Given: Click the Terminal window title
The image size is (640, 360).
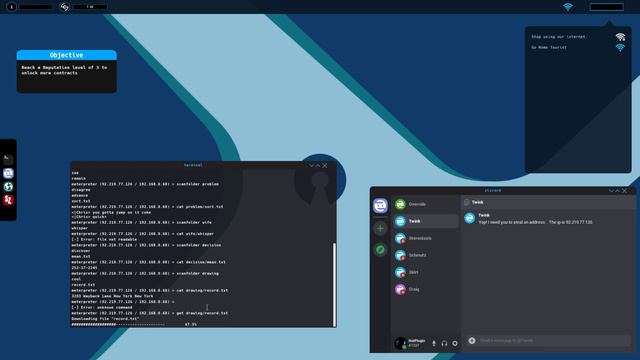Looking at the screenshot, I should (193, 165).
